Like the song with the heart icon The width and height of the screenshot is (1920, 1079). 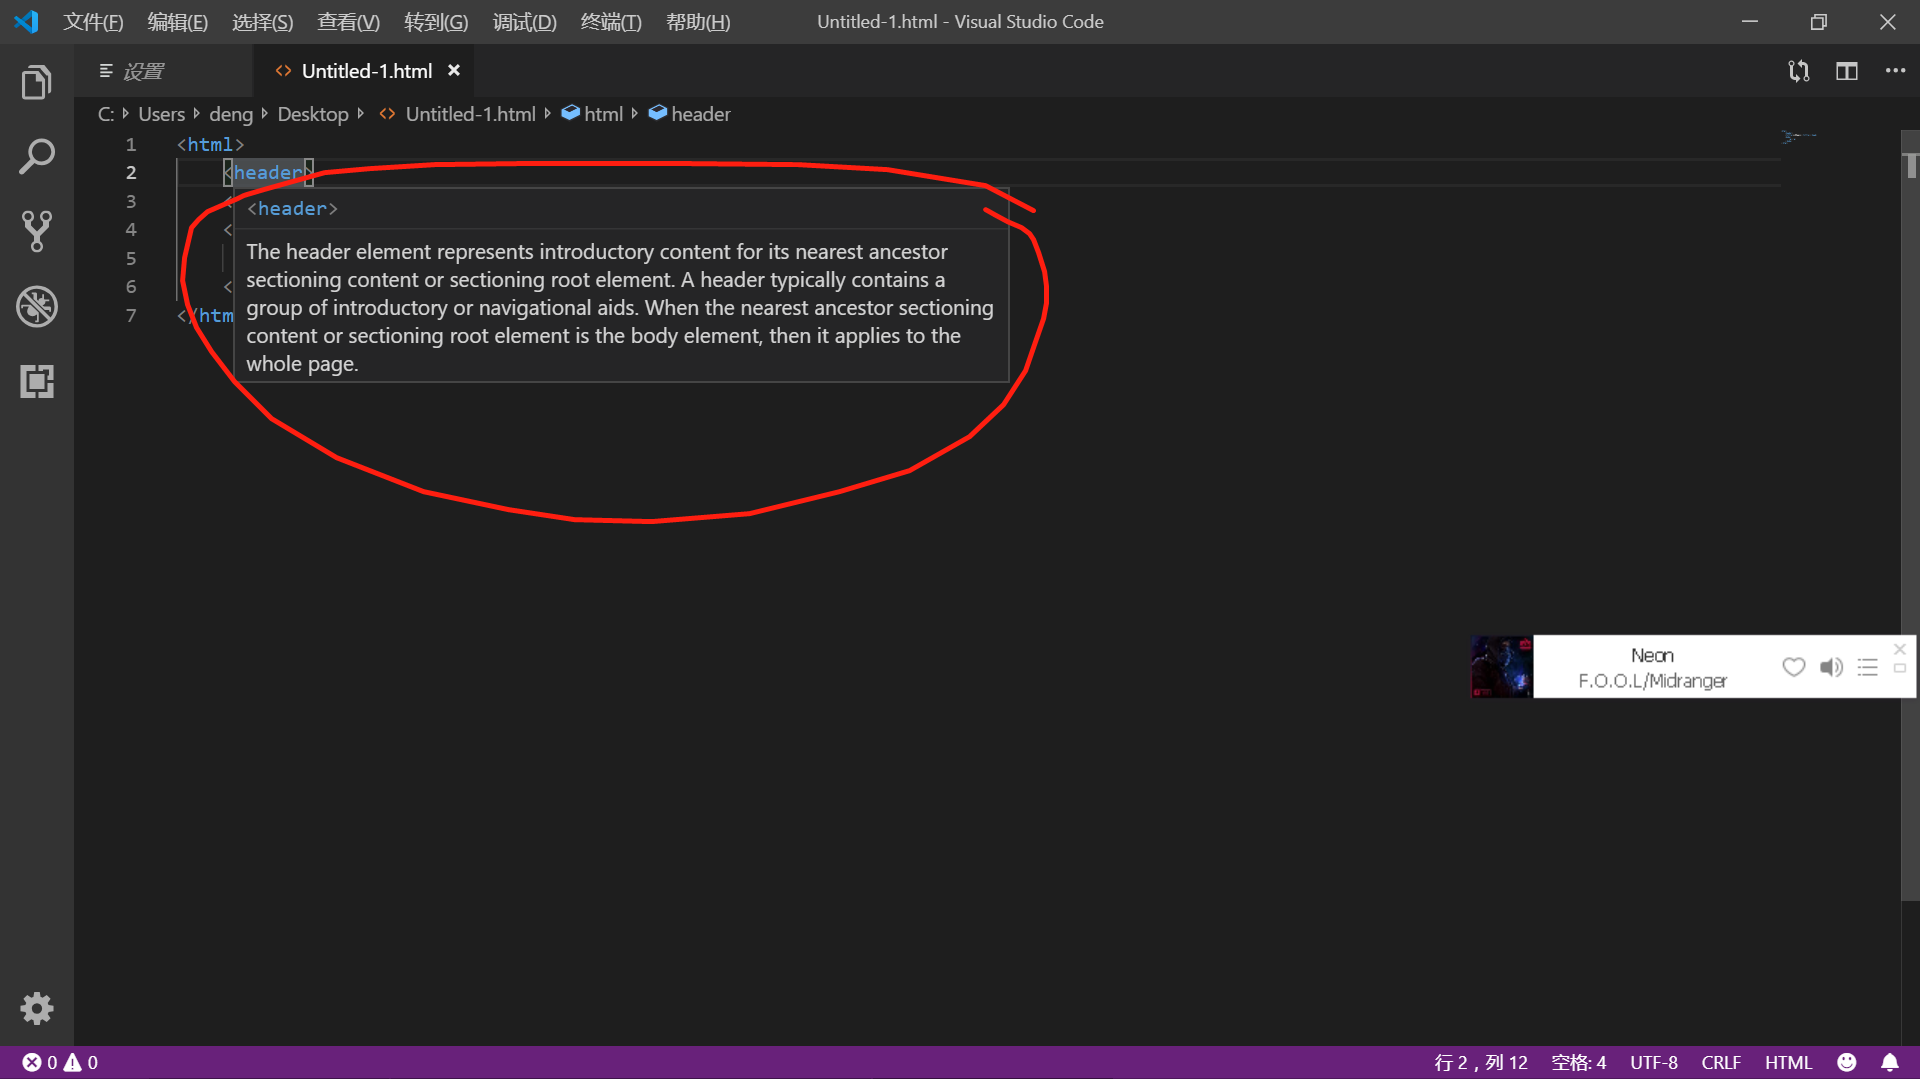click(x=1794, y=667)
